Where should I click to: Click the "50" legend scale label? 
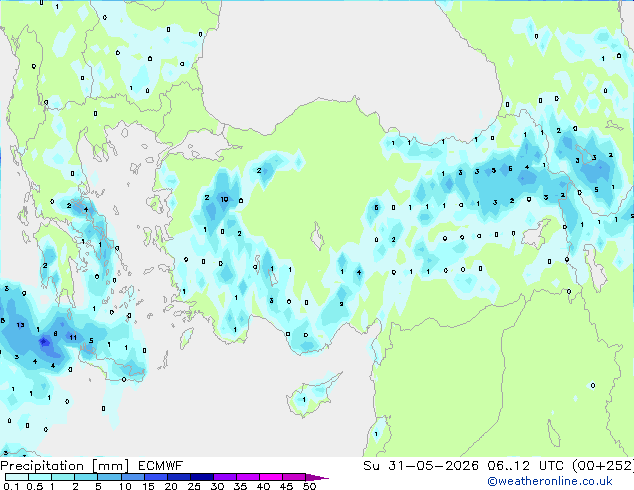pyautogui.click(x=309, y=486)
